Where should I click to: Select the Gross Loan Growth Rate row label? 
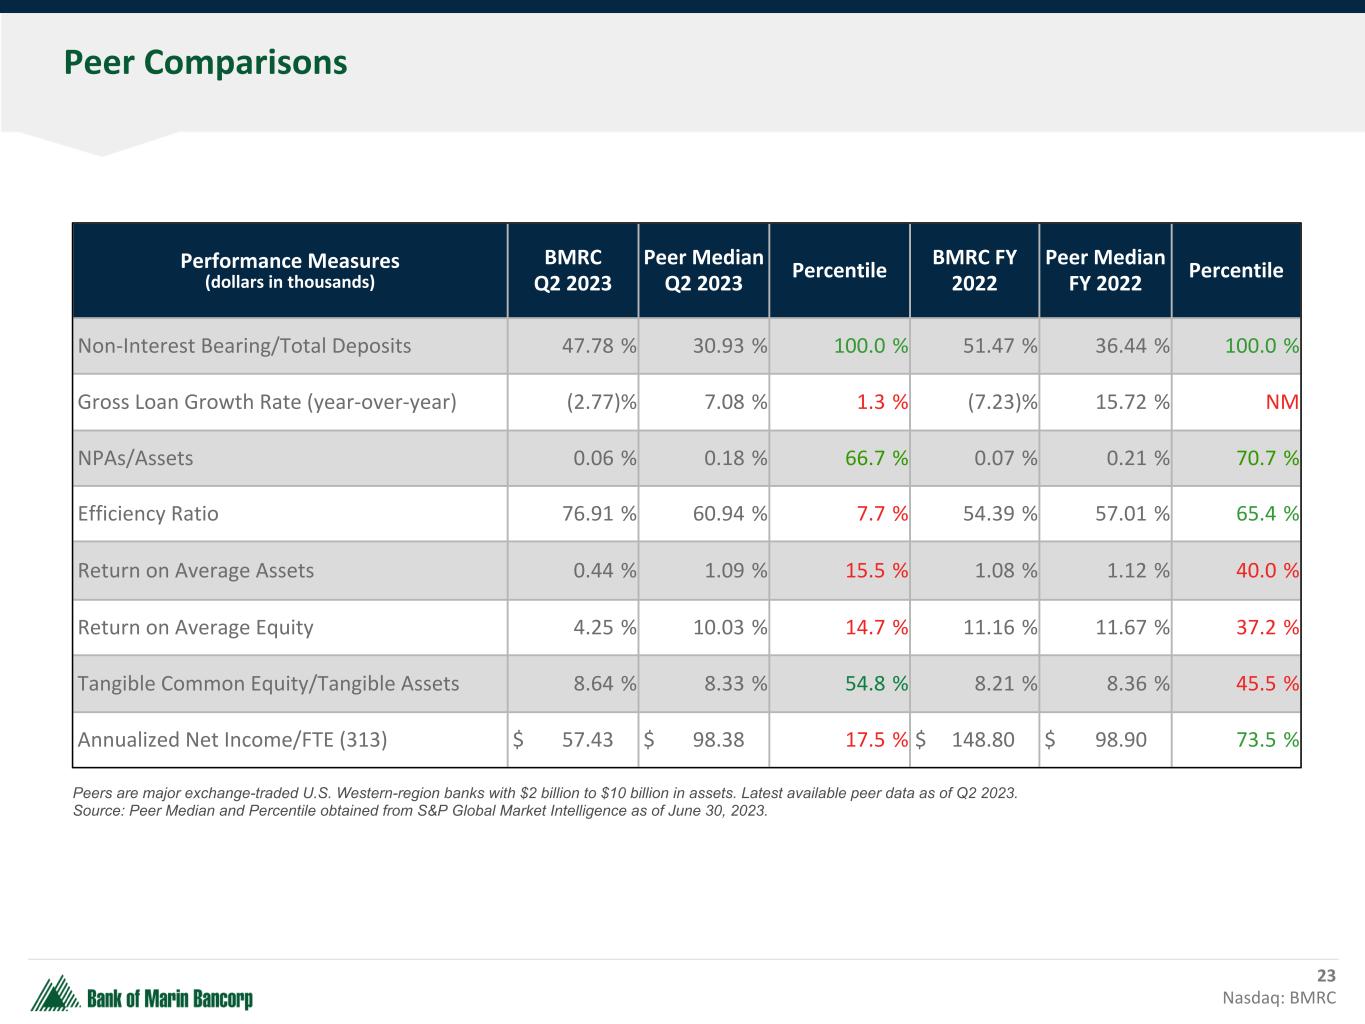pyautogui.click(x=267, y=402)
